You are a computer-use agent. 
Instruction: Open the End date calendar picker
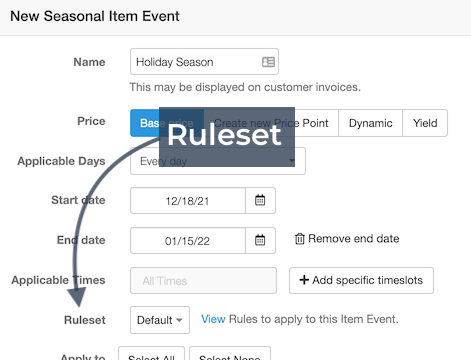[x=260, y=240]
